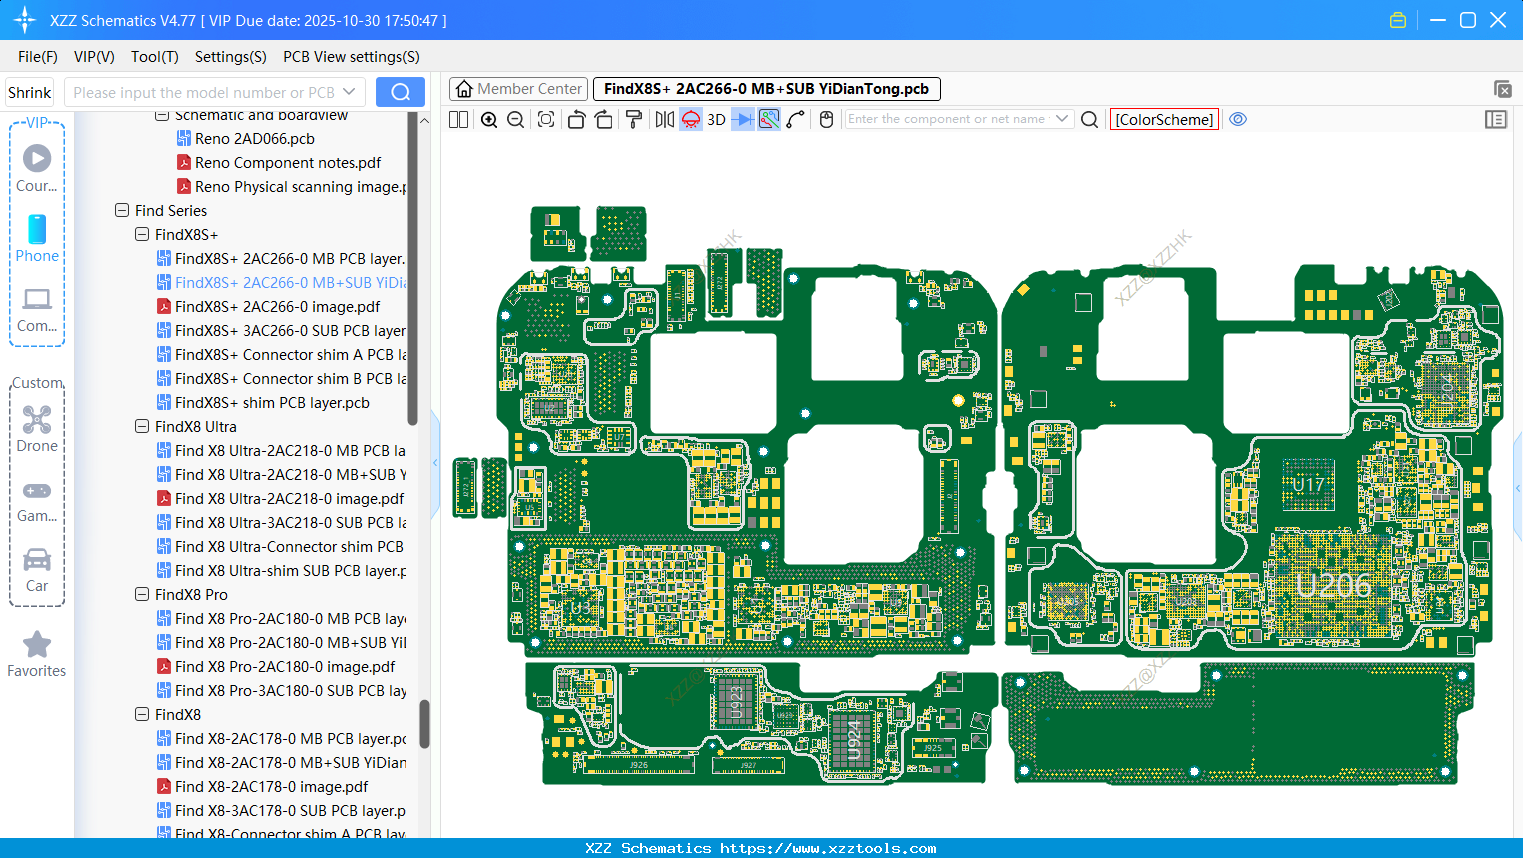Rotate the board view counterclockwise
Image resolution: width=1523 pixels, height=858 pixels.
(x=576, y=119)
